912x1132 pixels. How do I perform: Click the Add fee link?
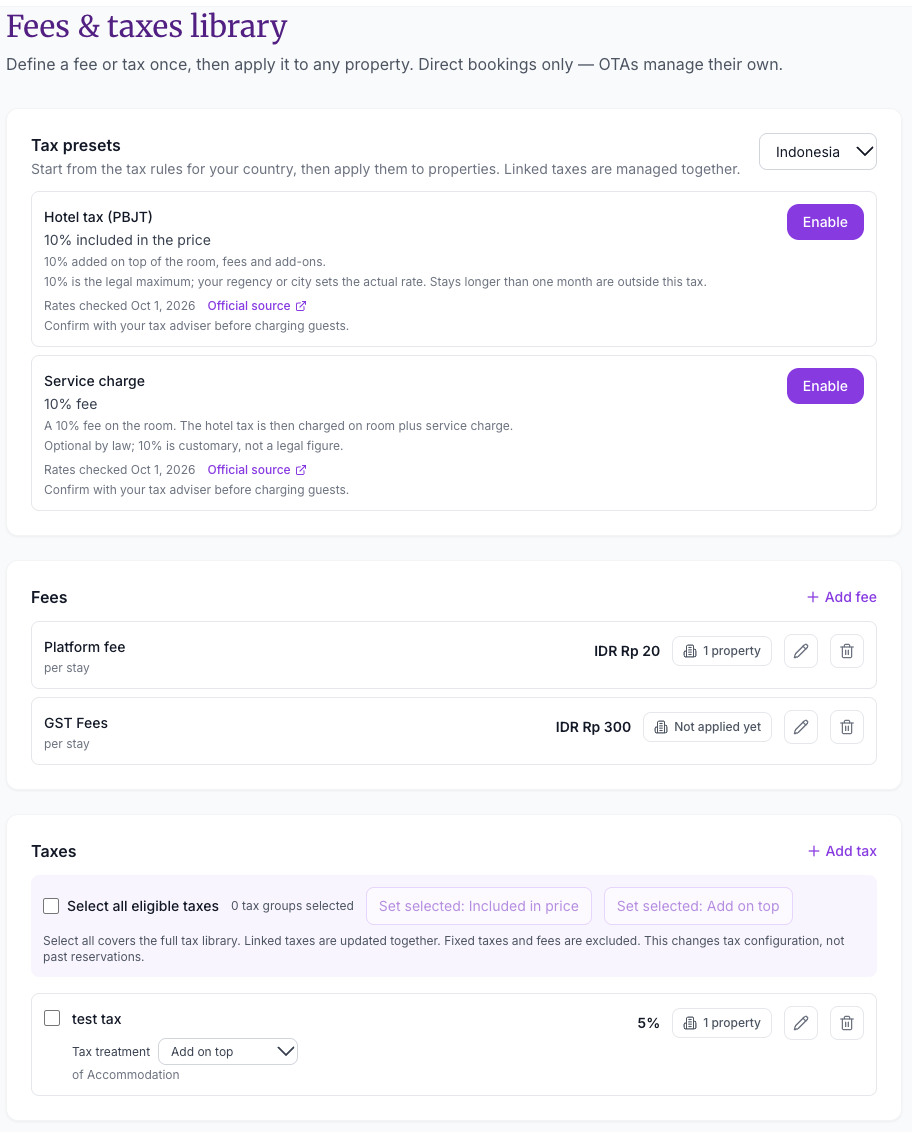point(841,597)
